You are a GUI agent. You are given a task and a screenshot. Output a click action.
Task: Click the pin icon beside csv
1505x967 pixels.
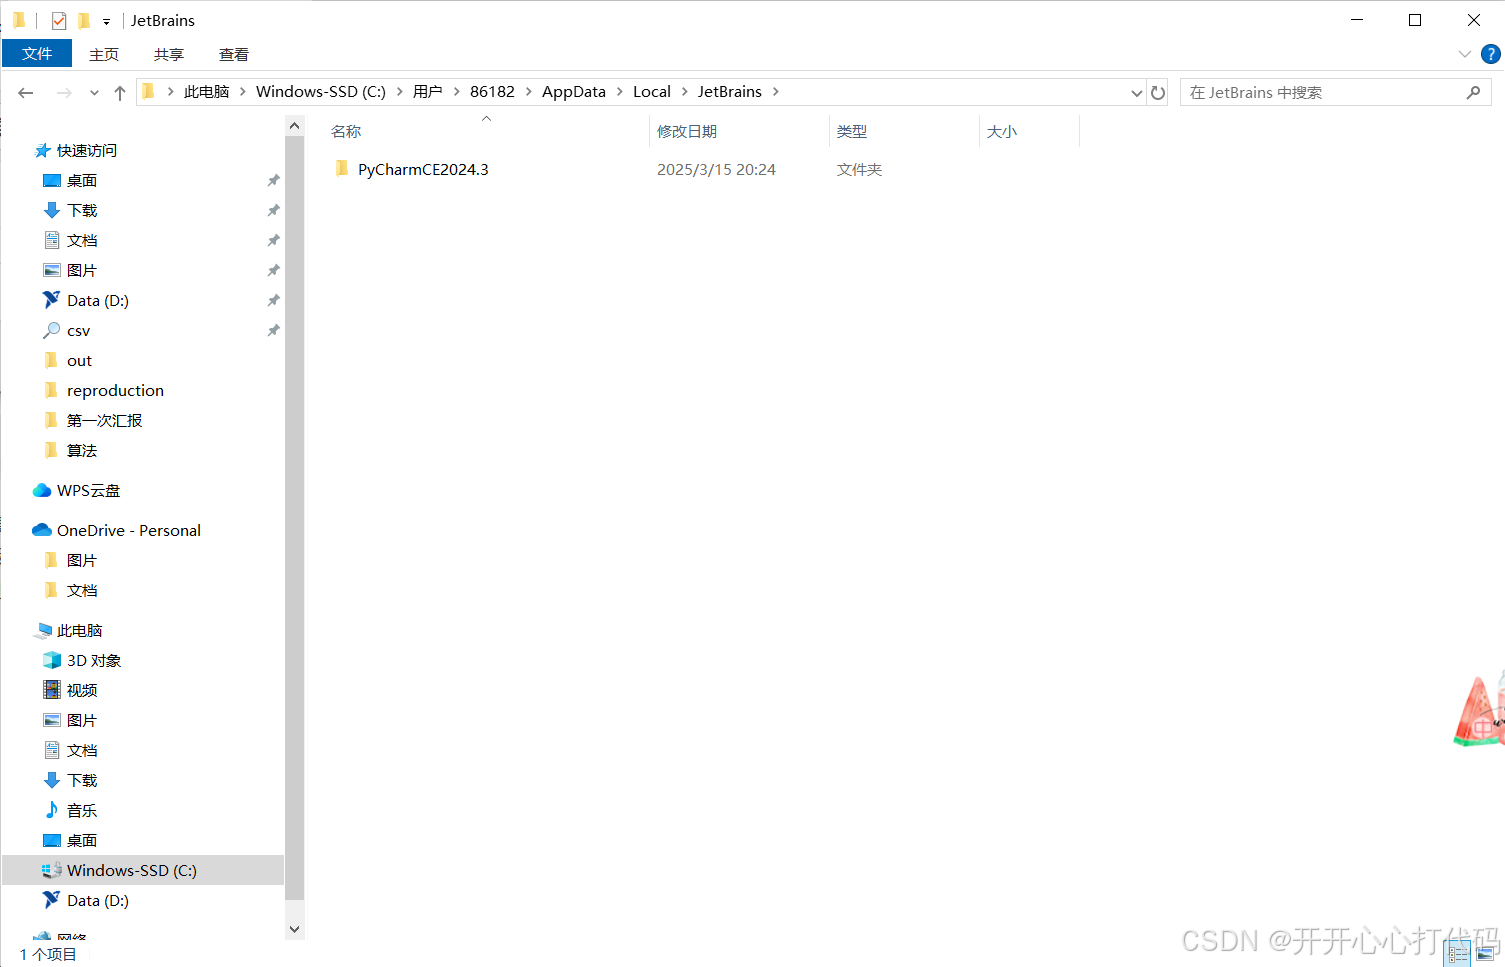point(273,331)
